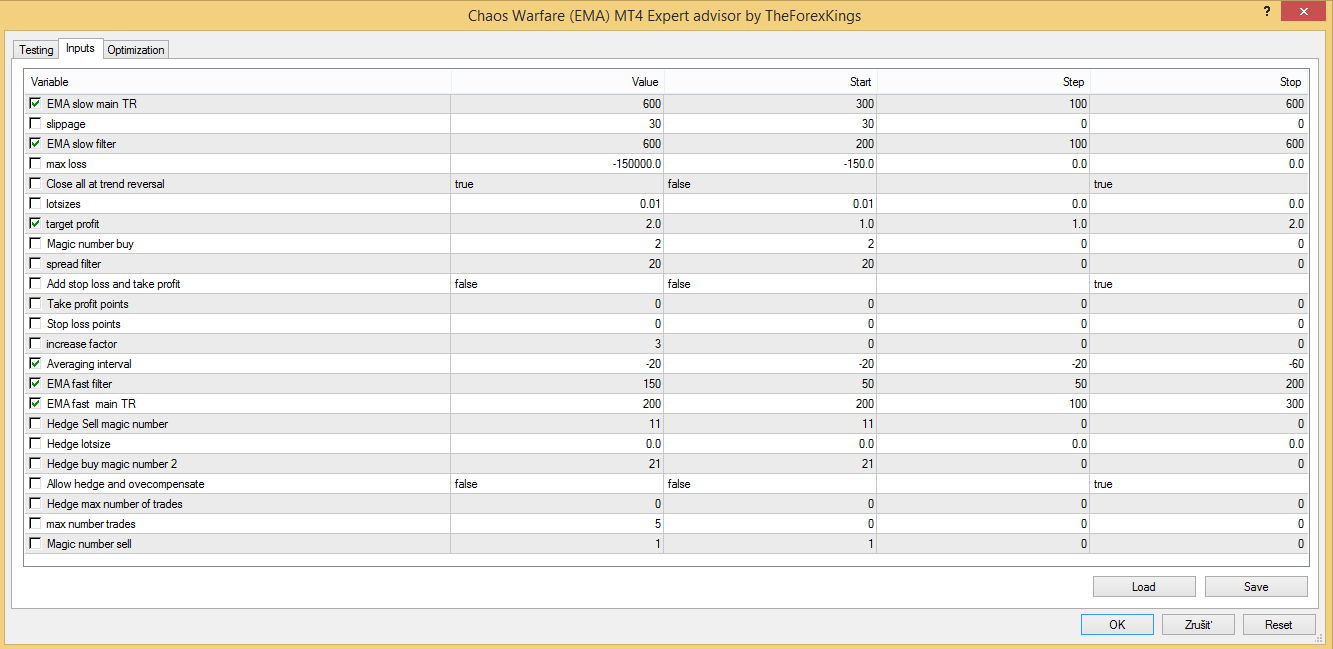Enable Hedge max number of trades checkbox
The height and width of the screenshot is (649, 1333).
36,504
